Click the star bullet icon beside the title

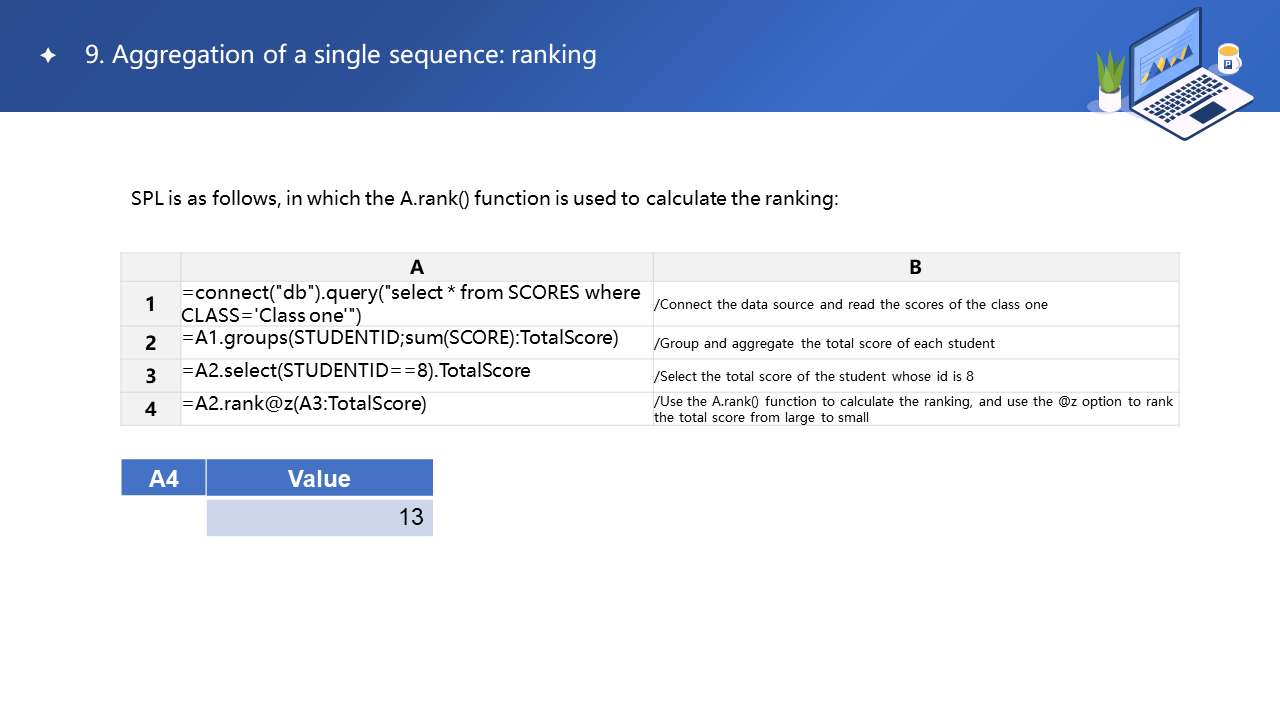coord(48,56)
